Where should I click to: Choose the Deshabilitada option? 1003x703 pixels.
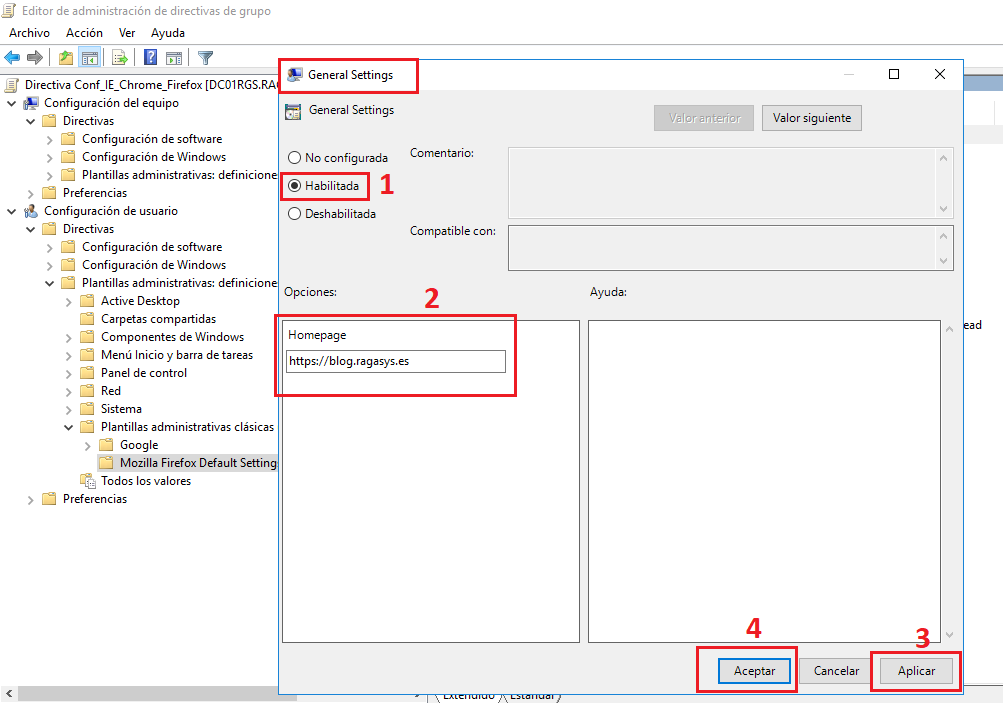click(294, 213)
